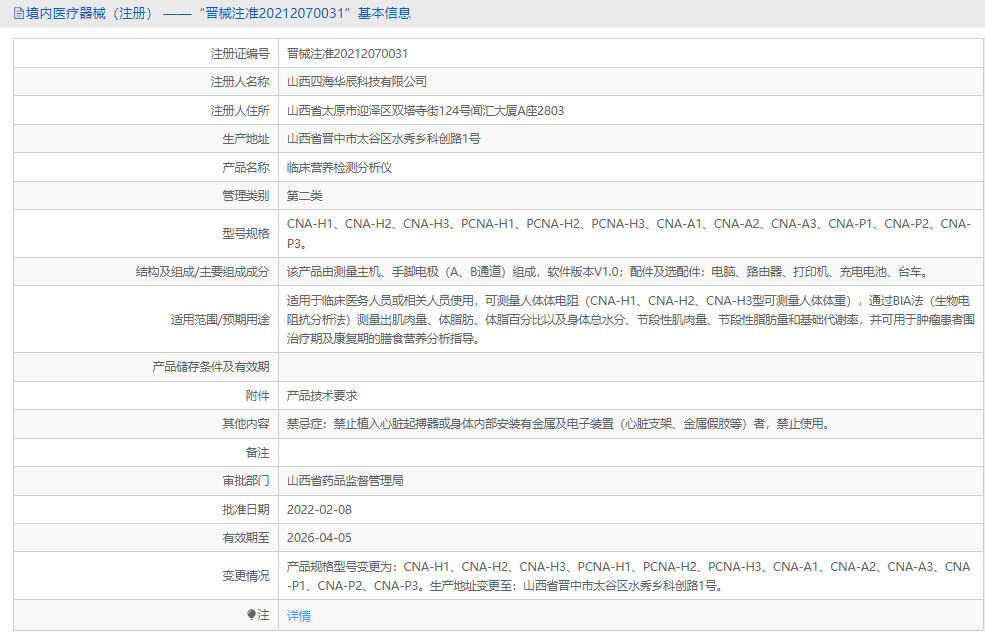985x633 pixels.
Task: Click the 型号规格 value listing CNA-H1 models
Action: click(x=629, y=234)
